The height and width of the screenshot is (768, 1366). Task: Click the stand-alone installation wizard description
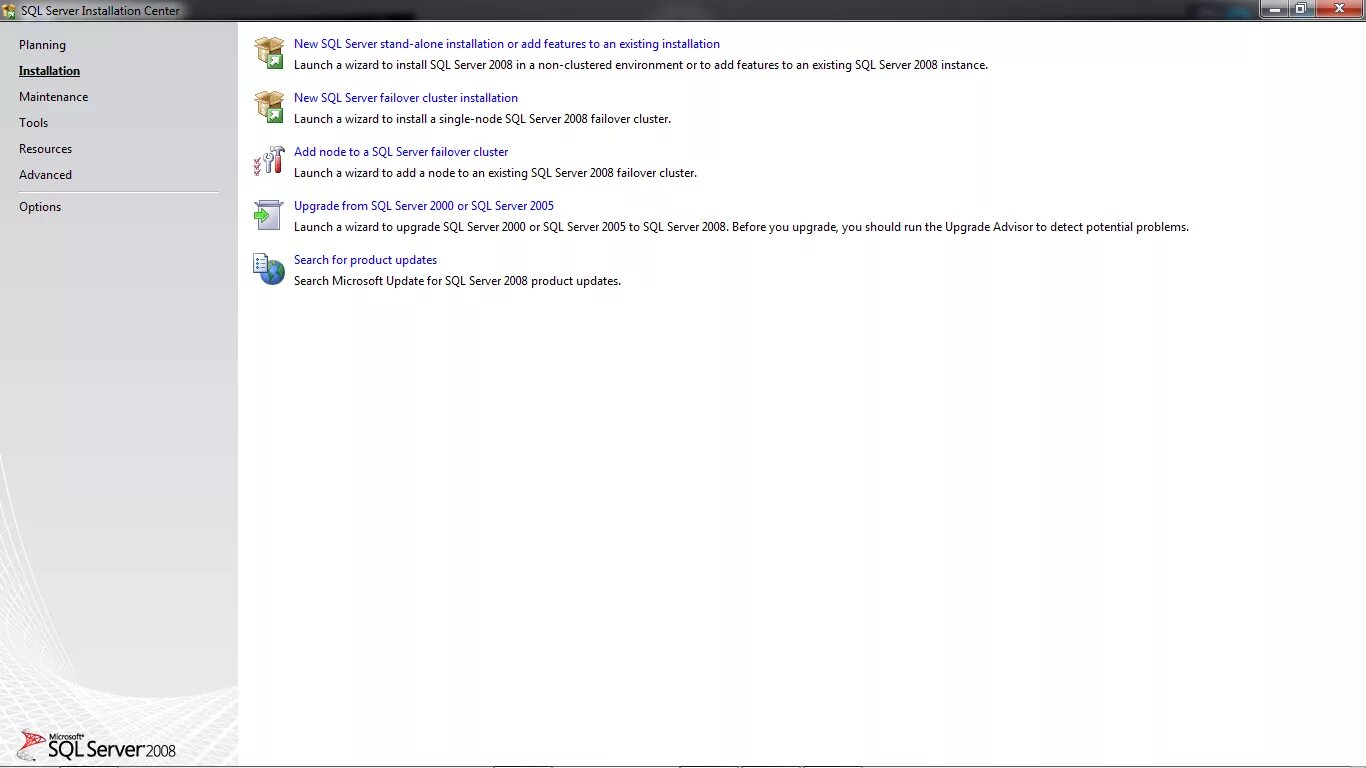pyautogui.click(x=641, y=65)
